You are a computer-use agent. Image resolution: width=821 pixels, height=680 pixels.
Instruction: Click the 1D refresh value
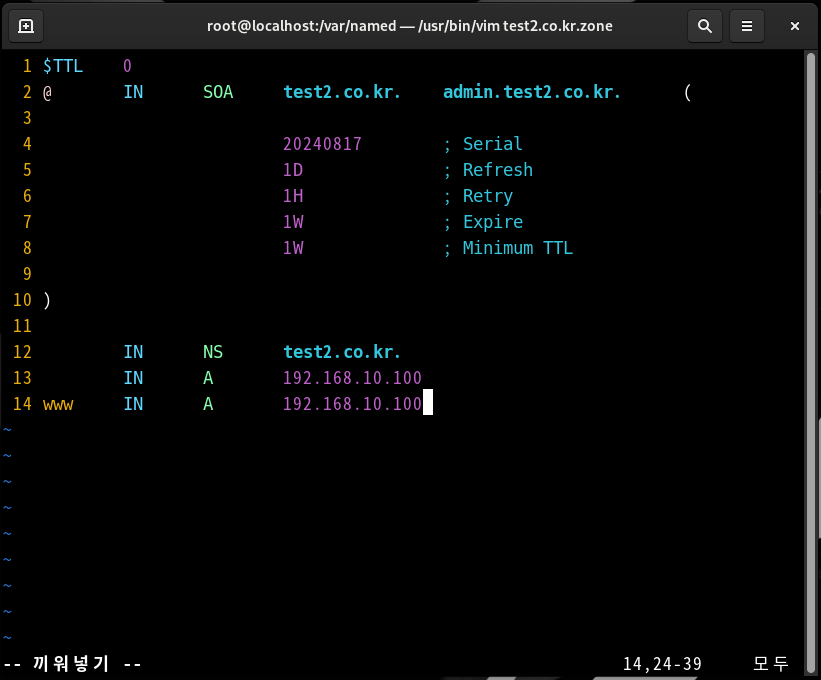[x=293, y=170]
